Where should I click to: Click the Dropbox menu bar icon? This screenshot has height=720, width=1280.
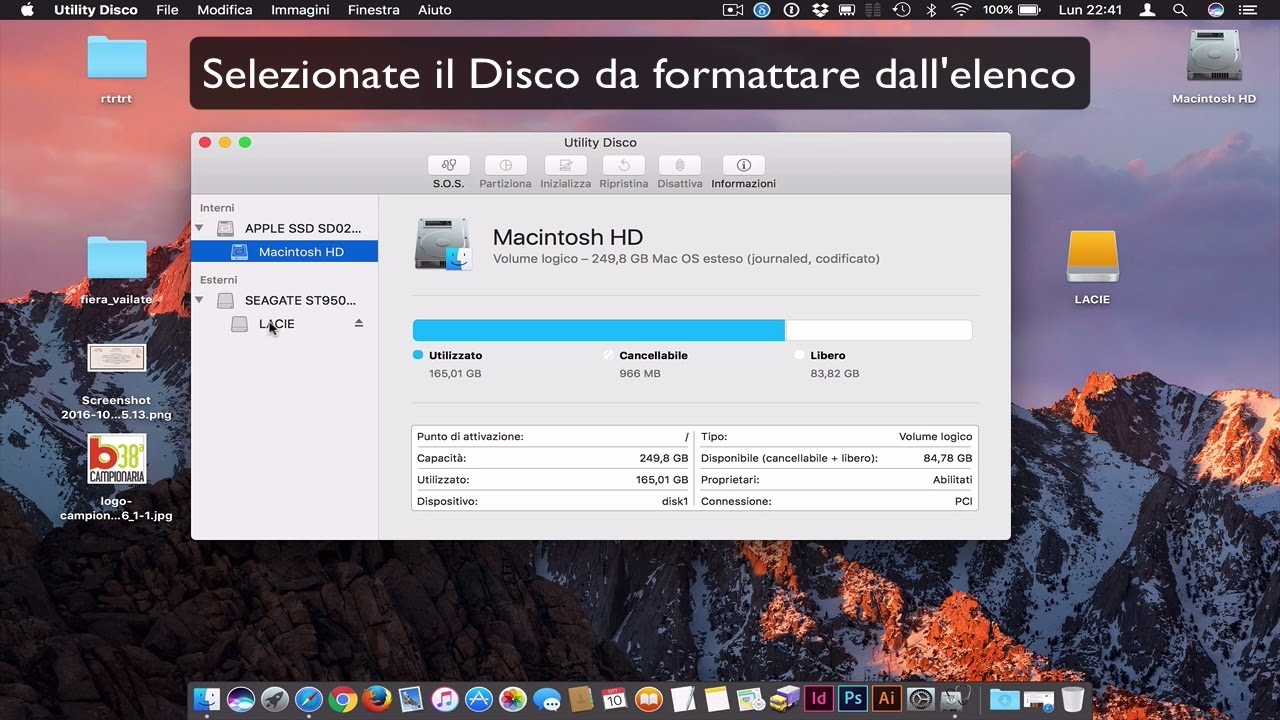(x=820, y=10)
